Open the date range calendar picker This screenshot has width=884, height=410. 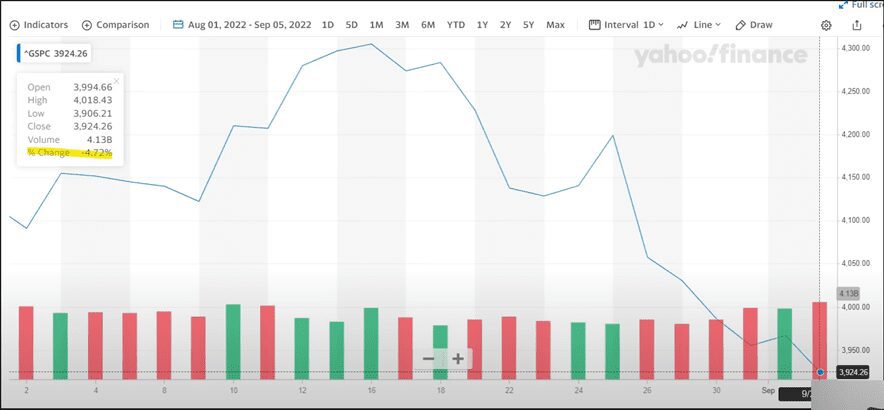click(241, 24)
